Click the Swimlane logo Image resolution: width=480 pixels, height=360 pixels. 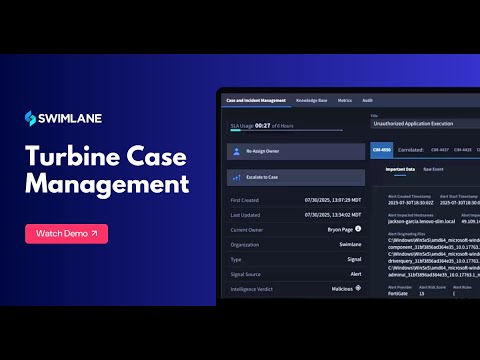[x=63, y=118]
